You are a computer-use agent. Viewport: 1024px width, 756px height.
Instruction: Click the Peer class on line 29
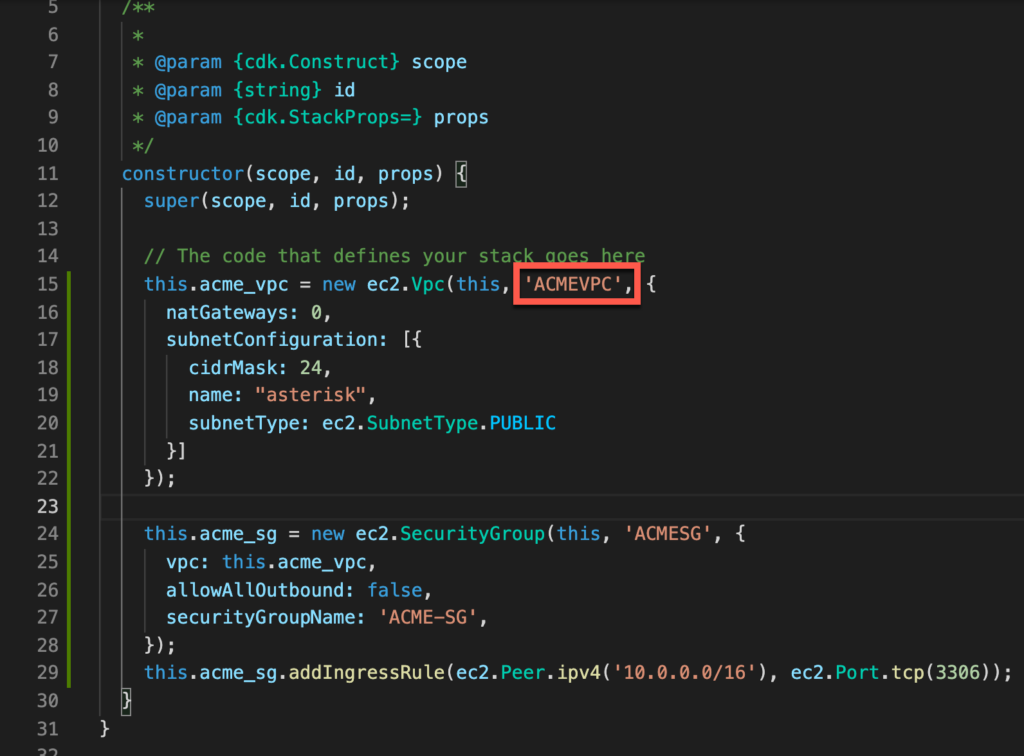tap(522, 672)
